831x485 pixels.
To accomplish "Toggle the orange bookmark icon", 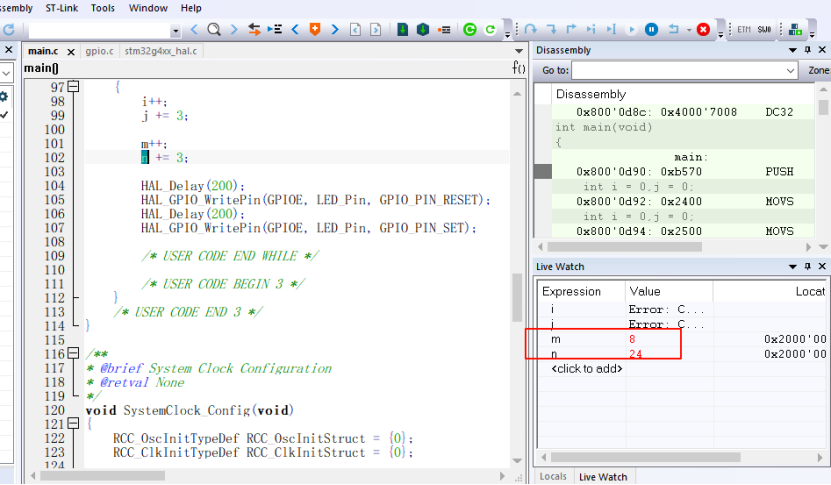I will coord(315,30).
